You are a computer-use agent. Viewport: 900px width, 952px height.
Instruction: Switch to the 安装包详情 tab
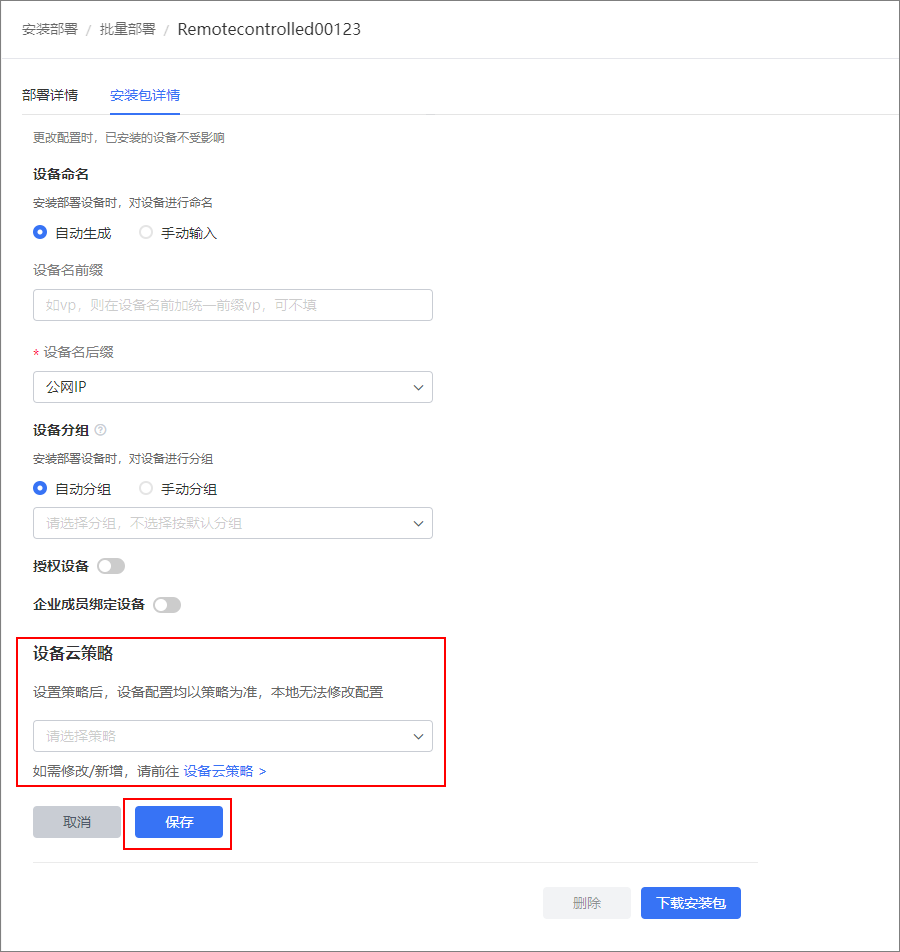[145, 95]
